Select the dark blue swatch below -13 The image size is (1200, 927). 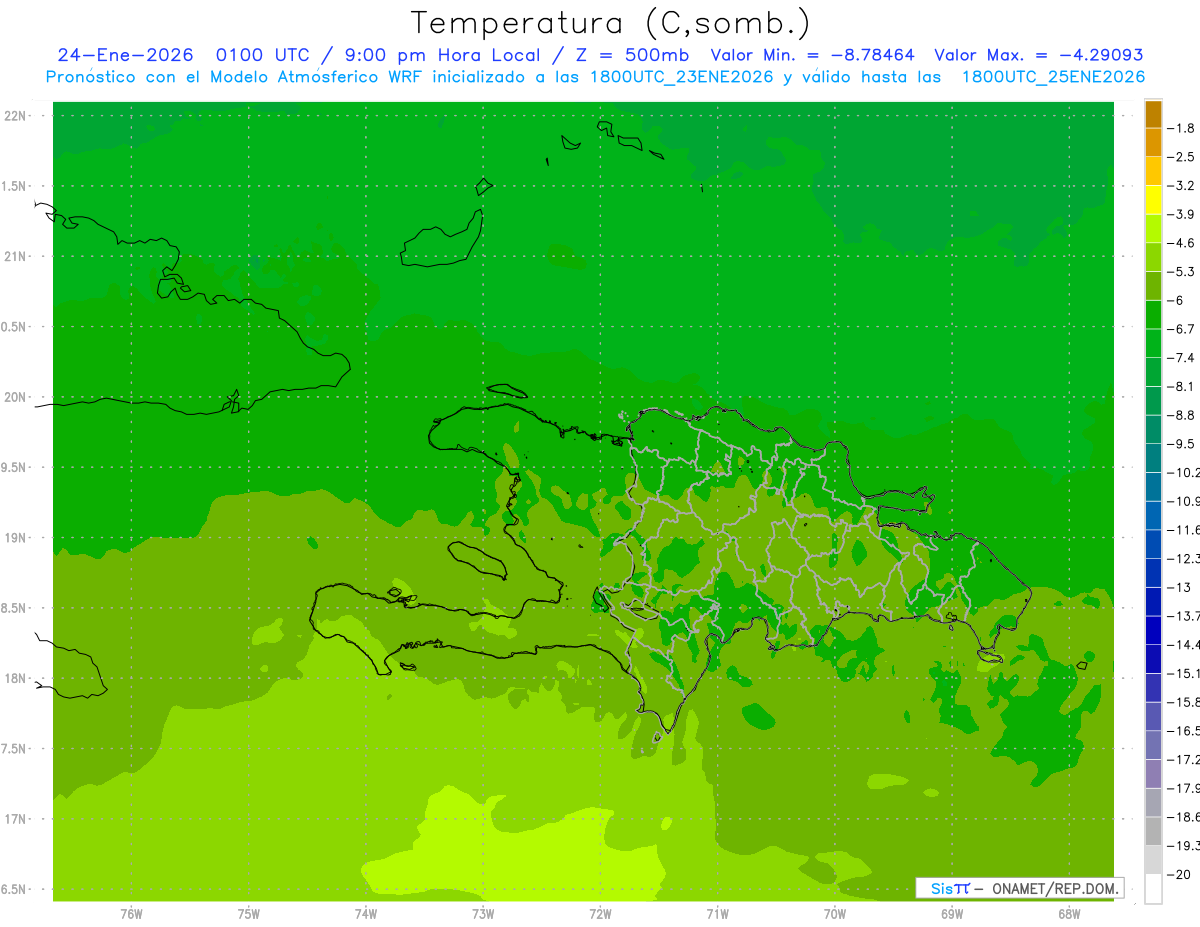coord(1153,602)
